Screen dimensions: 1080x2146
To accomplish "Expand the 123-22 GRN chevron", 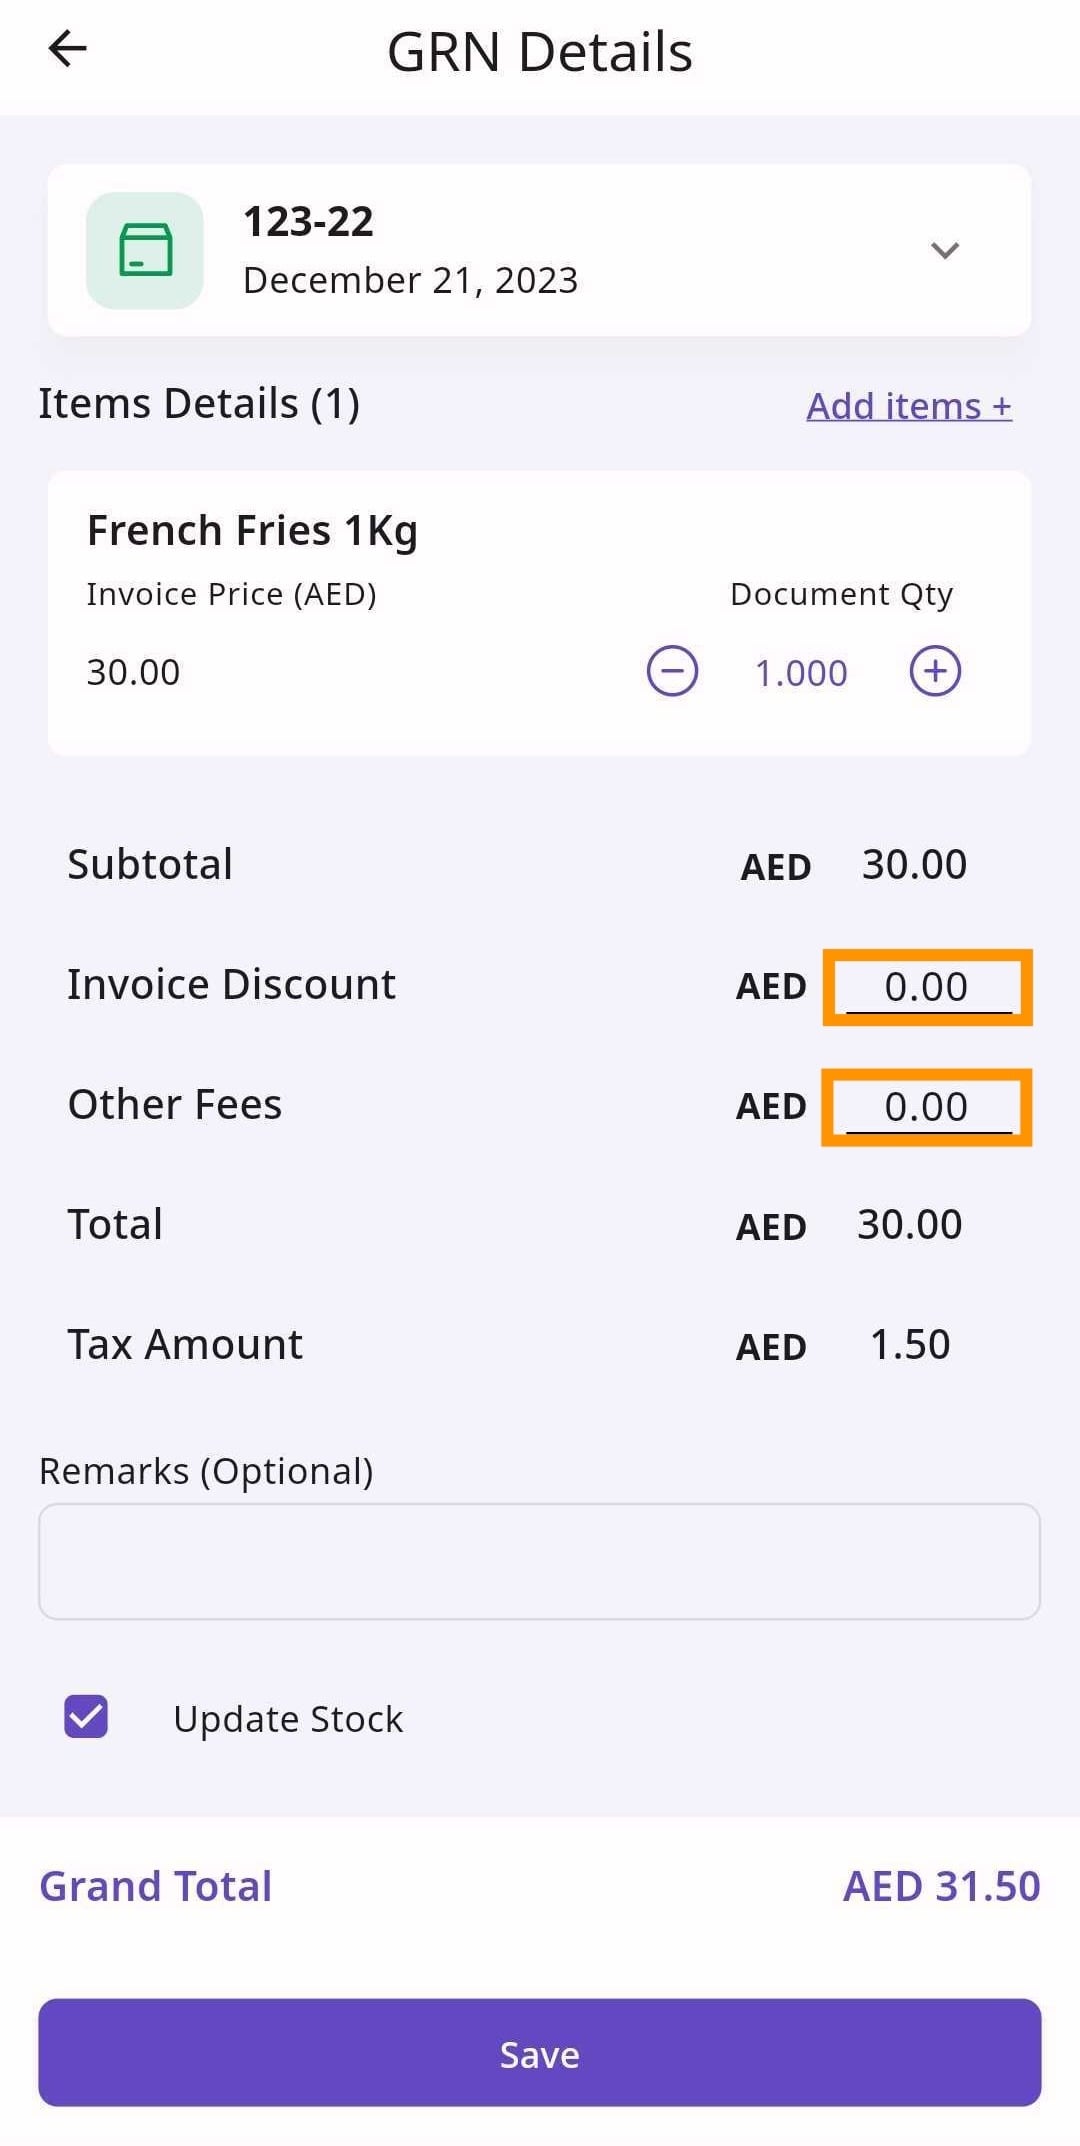I will 945,250.
